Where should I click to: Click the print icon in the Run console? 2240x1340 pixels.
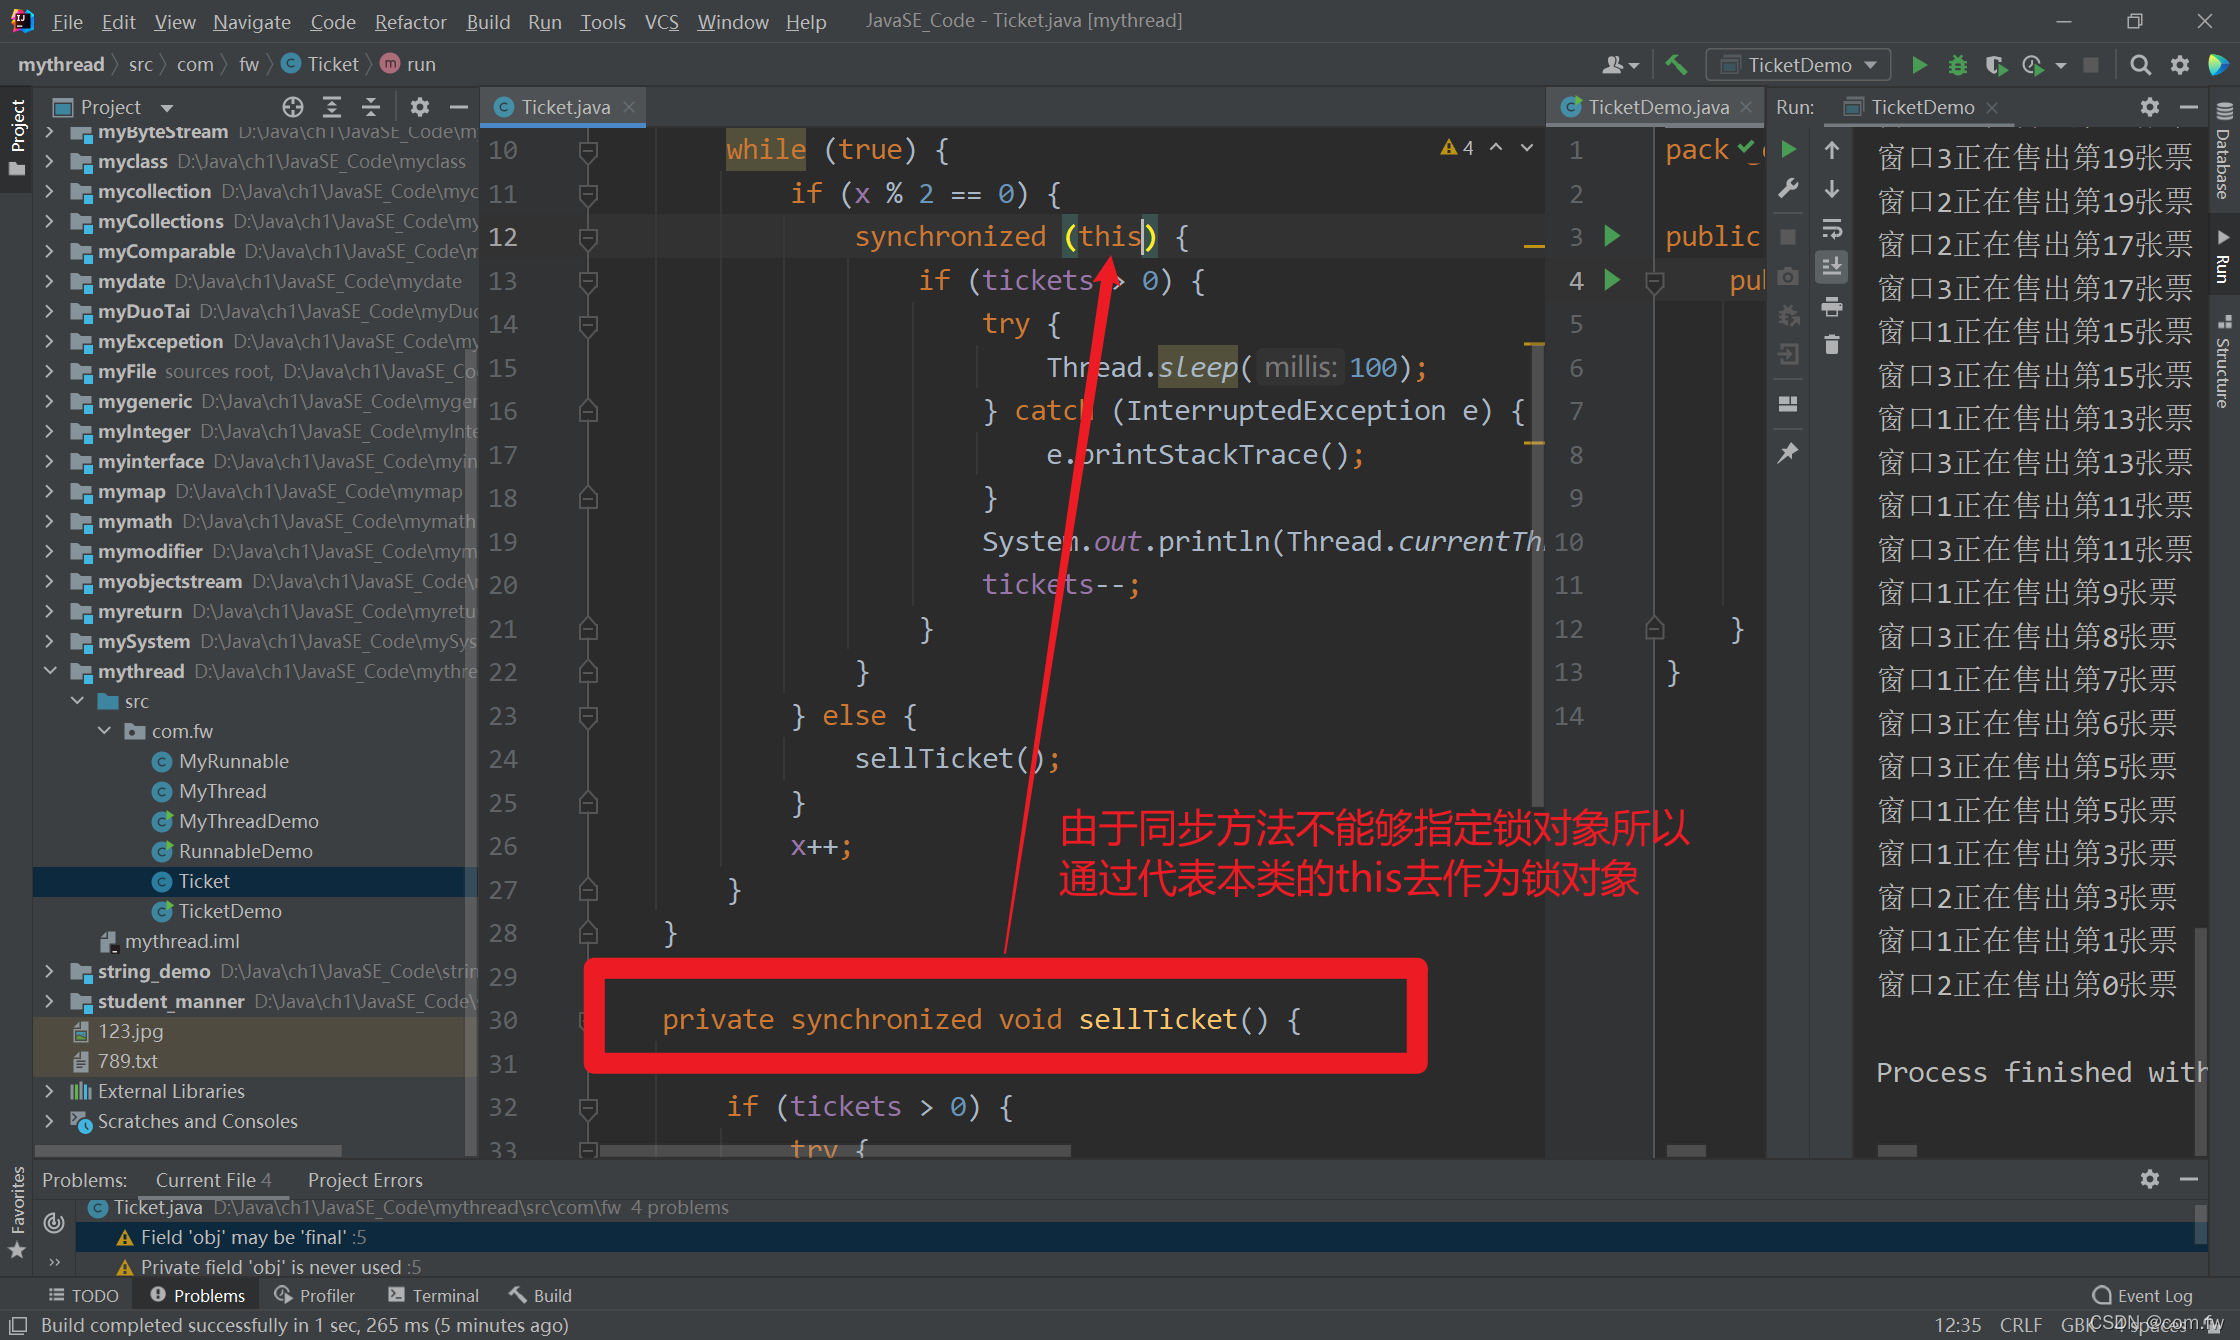click(x=1832, y=307)
